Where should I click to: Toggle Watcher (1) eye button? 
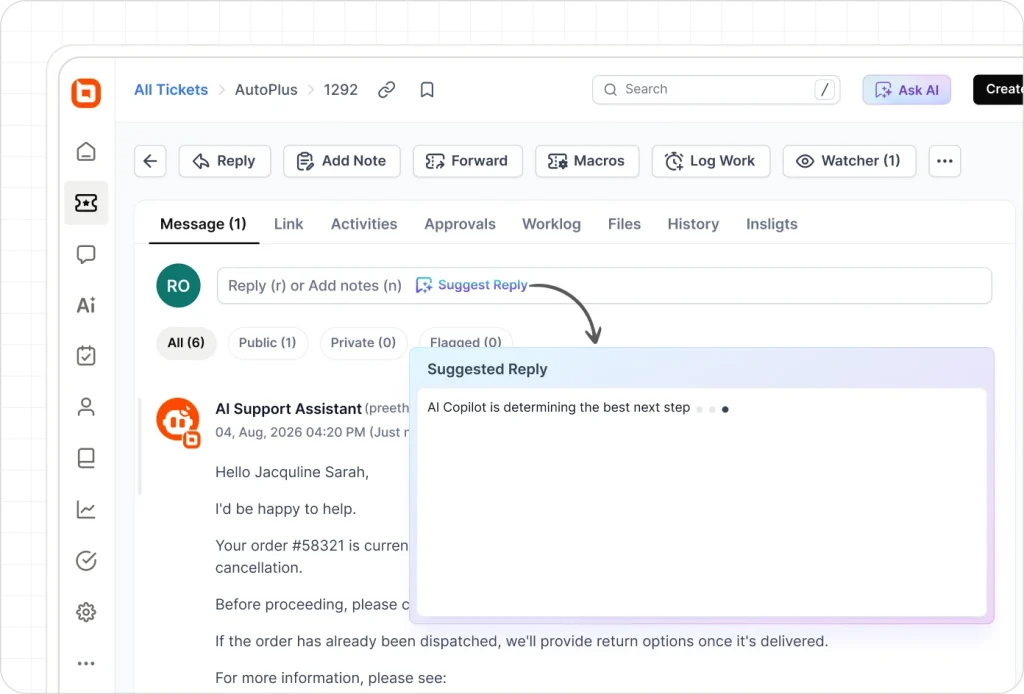[849, 161]
